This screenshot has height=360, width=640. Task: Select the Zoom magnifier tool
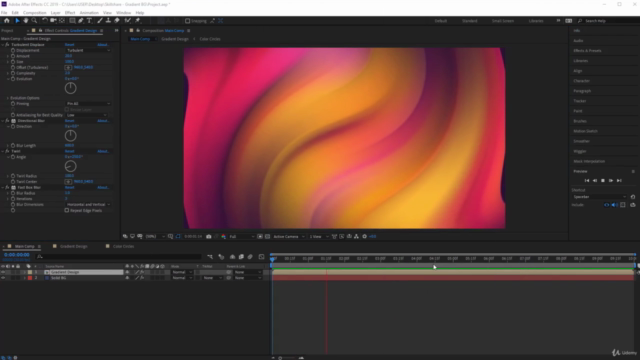pos(34,20)
